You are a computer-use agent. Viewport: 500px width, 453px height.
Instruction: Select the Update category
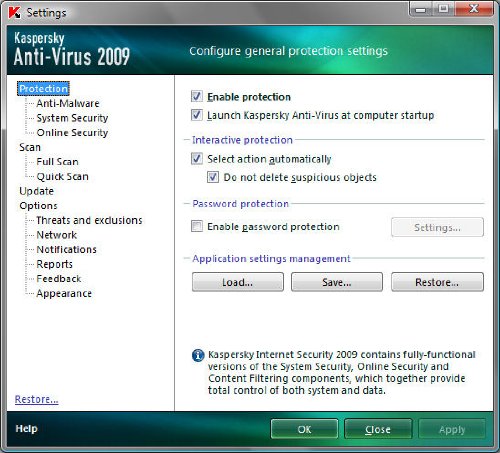click(x=36, y=191)
